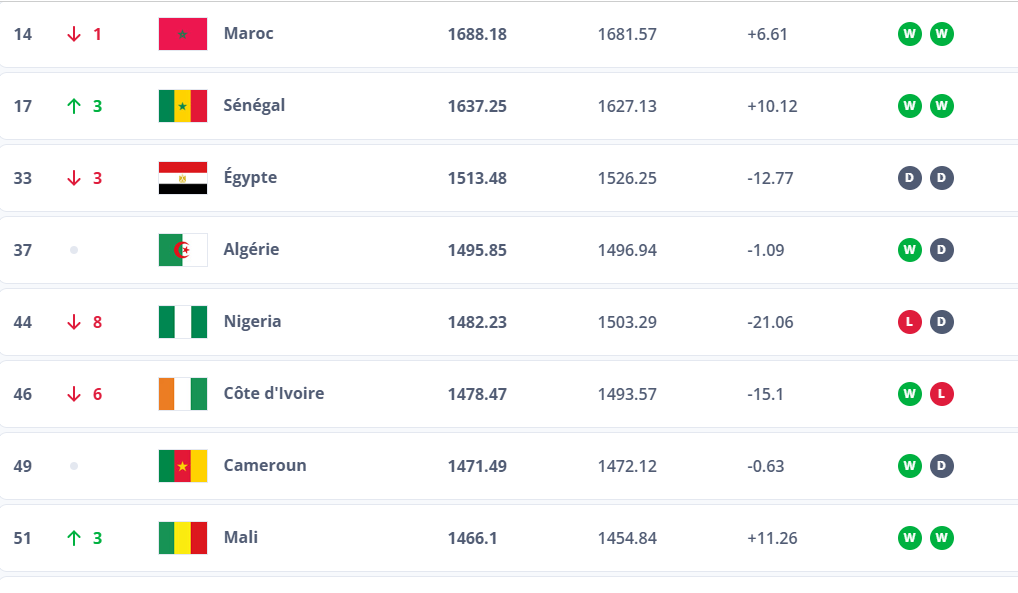This screenshot has width=1018, height=593.
Task: Click the Mali flag icon
Action: pos(183,538)
